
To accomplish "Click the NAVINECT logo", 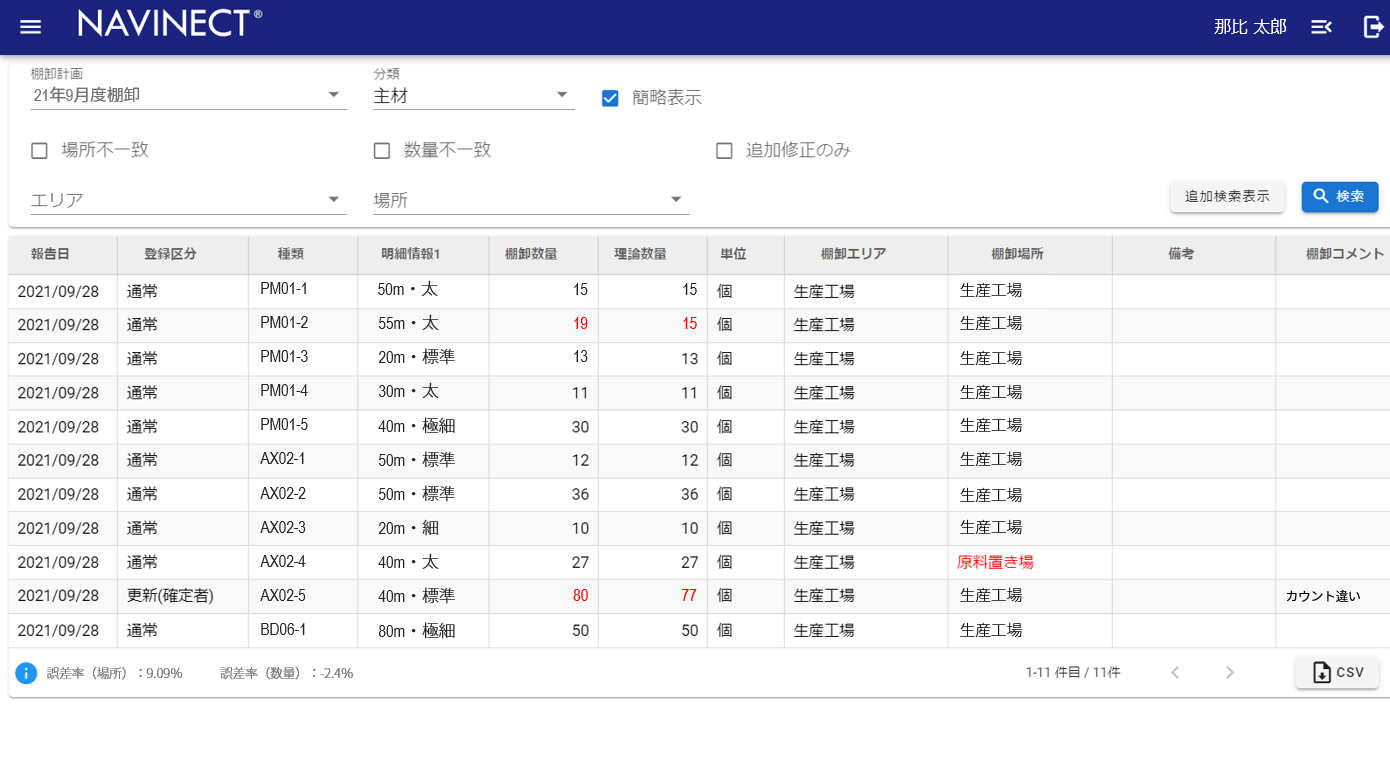I will tap(170, 23).
